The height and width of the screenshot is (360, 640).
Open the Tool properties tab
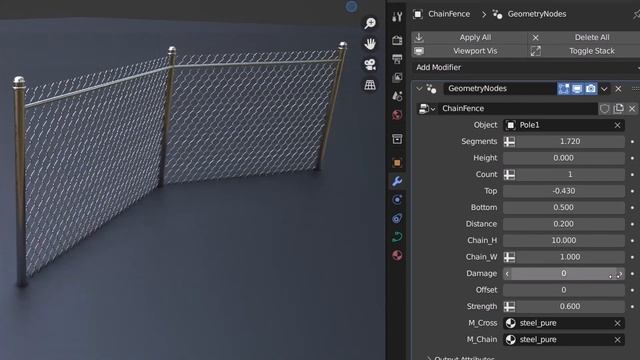click(x=397, y=16)
